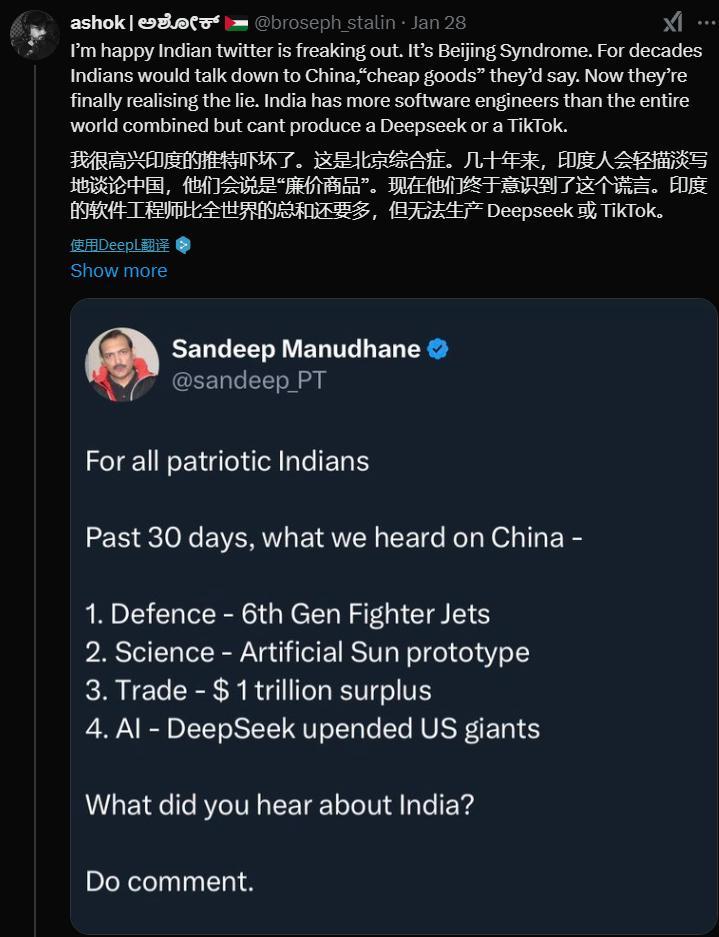Click the "Do comment." line in quoted tweet
The width and height of the screenshot is (719, 937).
pyautogui.click(x=169, y=881)
